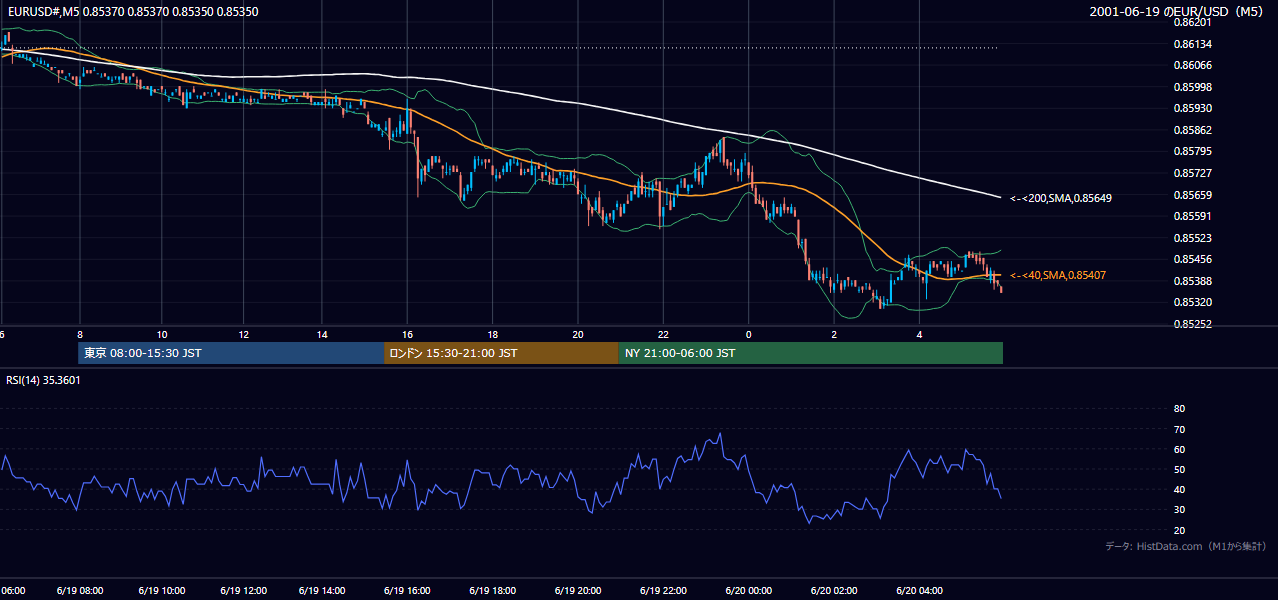1278x600 pixels.
Task: Click price axis value 0.86134
Action: [1192, 44]
